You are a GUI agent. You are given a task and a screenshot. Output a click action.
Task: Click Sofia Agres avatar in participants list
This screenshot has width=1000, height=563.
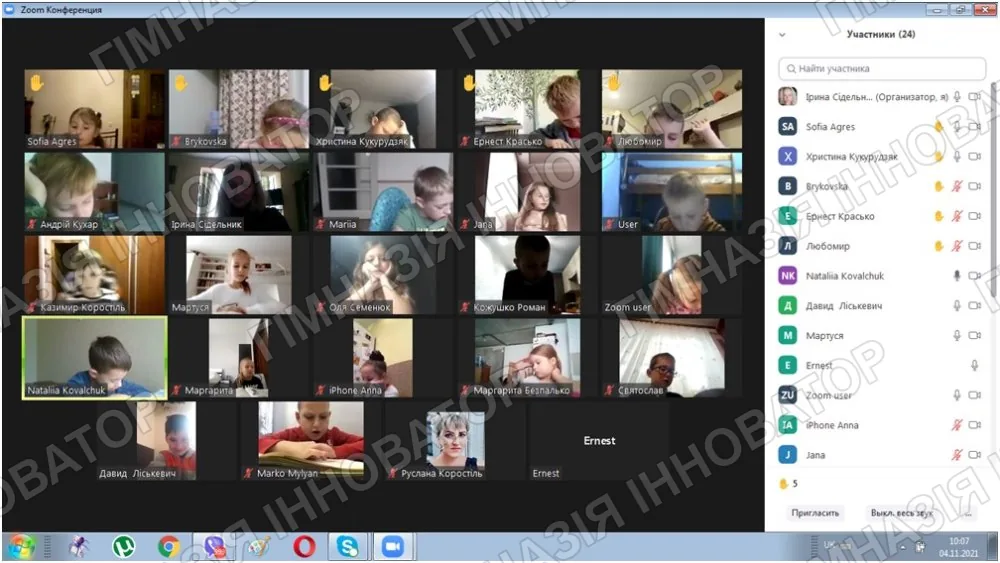(x=788, y=126)
